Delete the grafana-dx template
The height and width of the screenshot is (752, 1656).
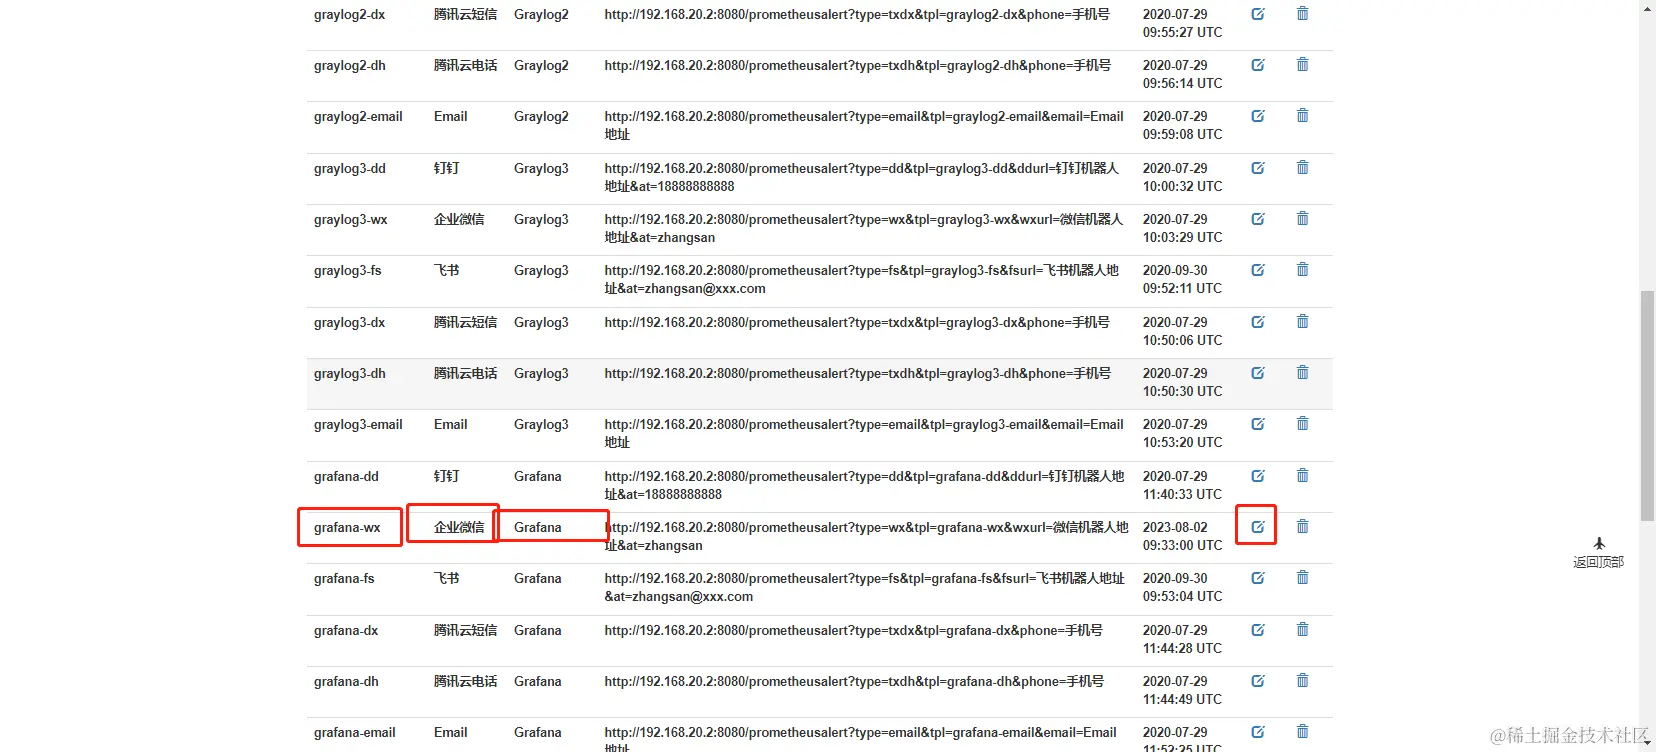tap(1302, 630)
